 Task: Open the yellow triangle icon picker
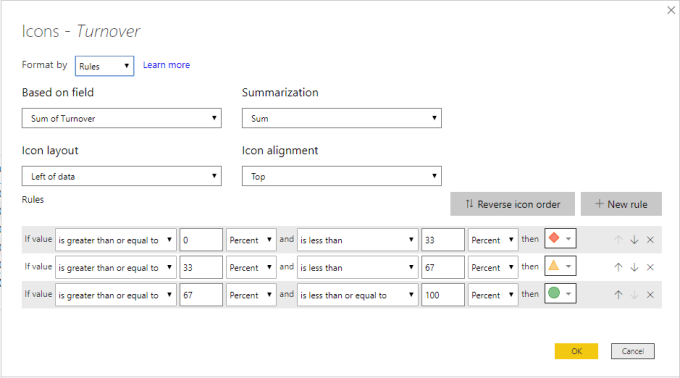pos(560,266)
